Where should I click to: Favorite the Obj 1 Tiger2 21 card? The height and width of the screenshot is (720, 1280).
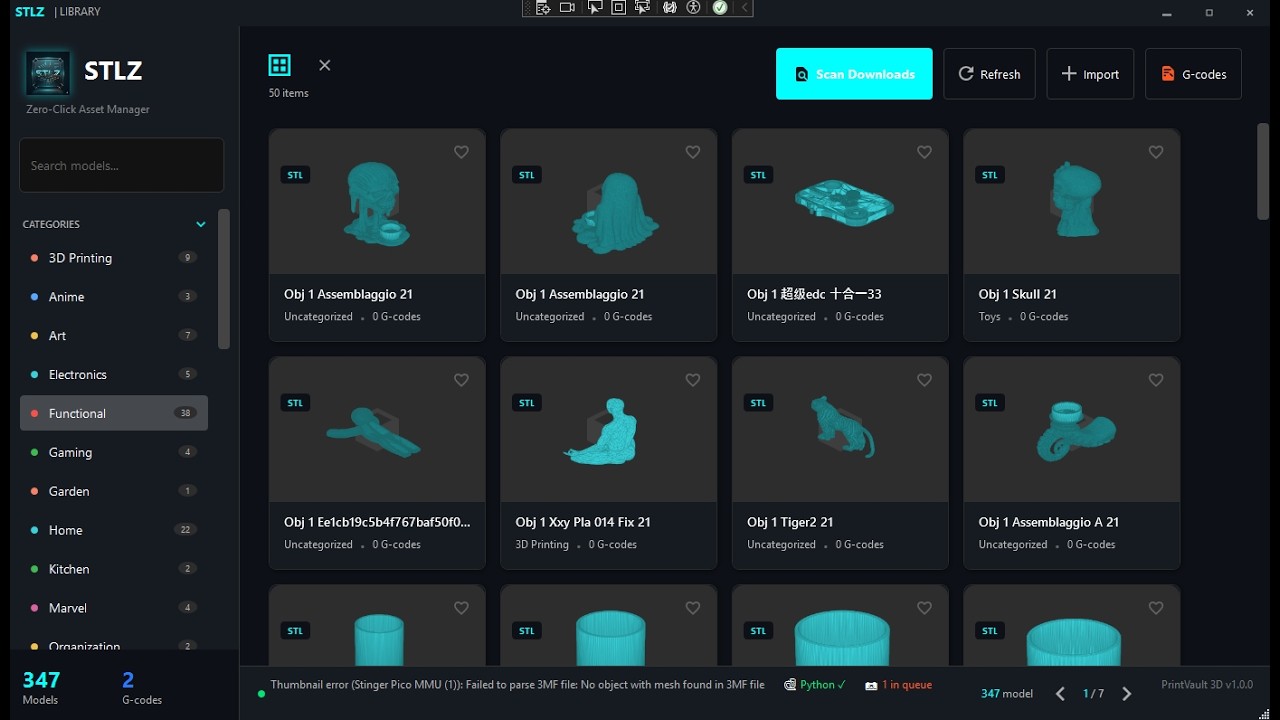924,380
